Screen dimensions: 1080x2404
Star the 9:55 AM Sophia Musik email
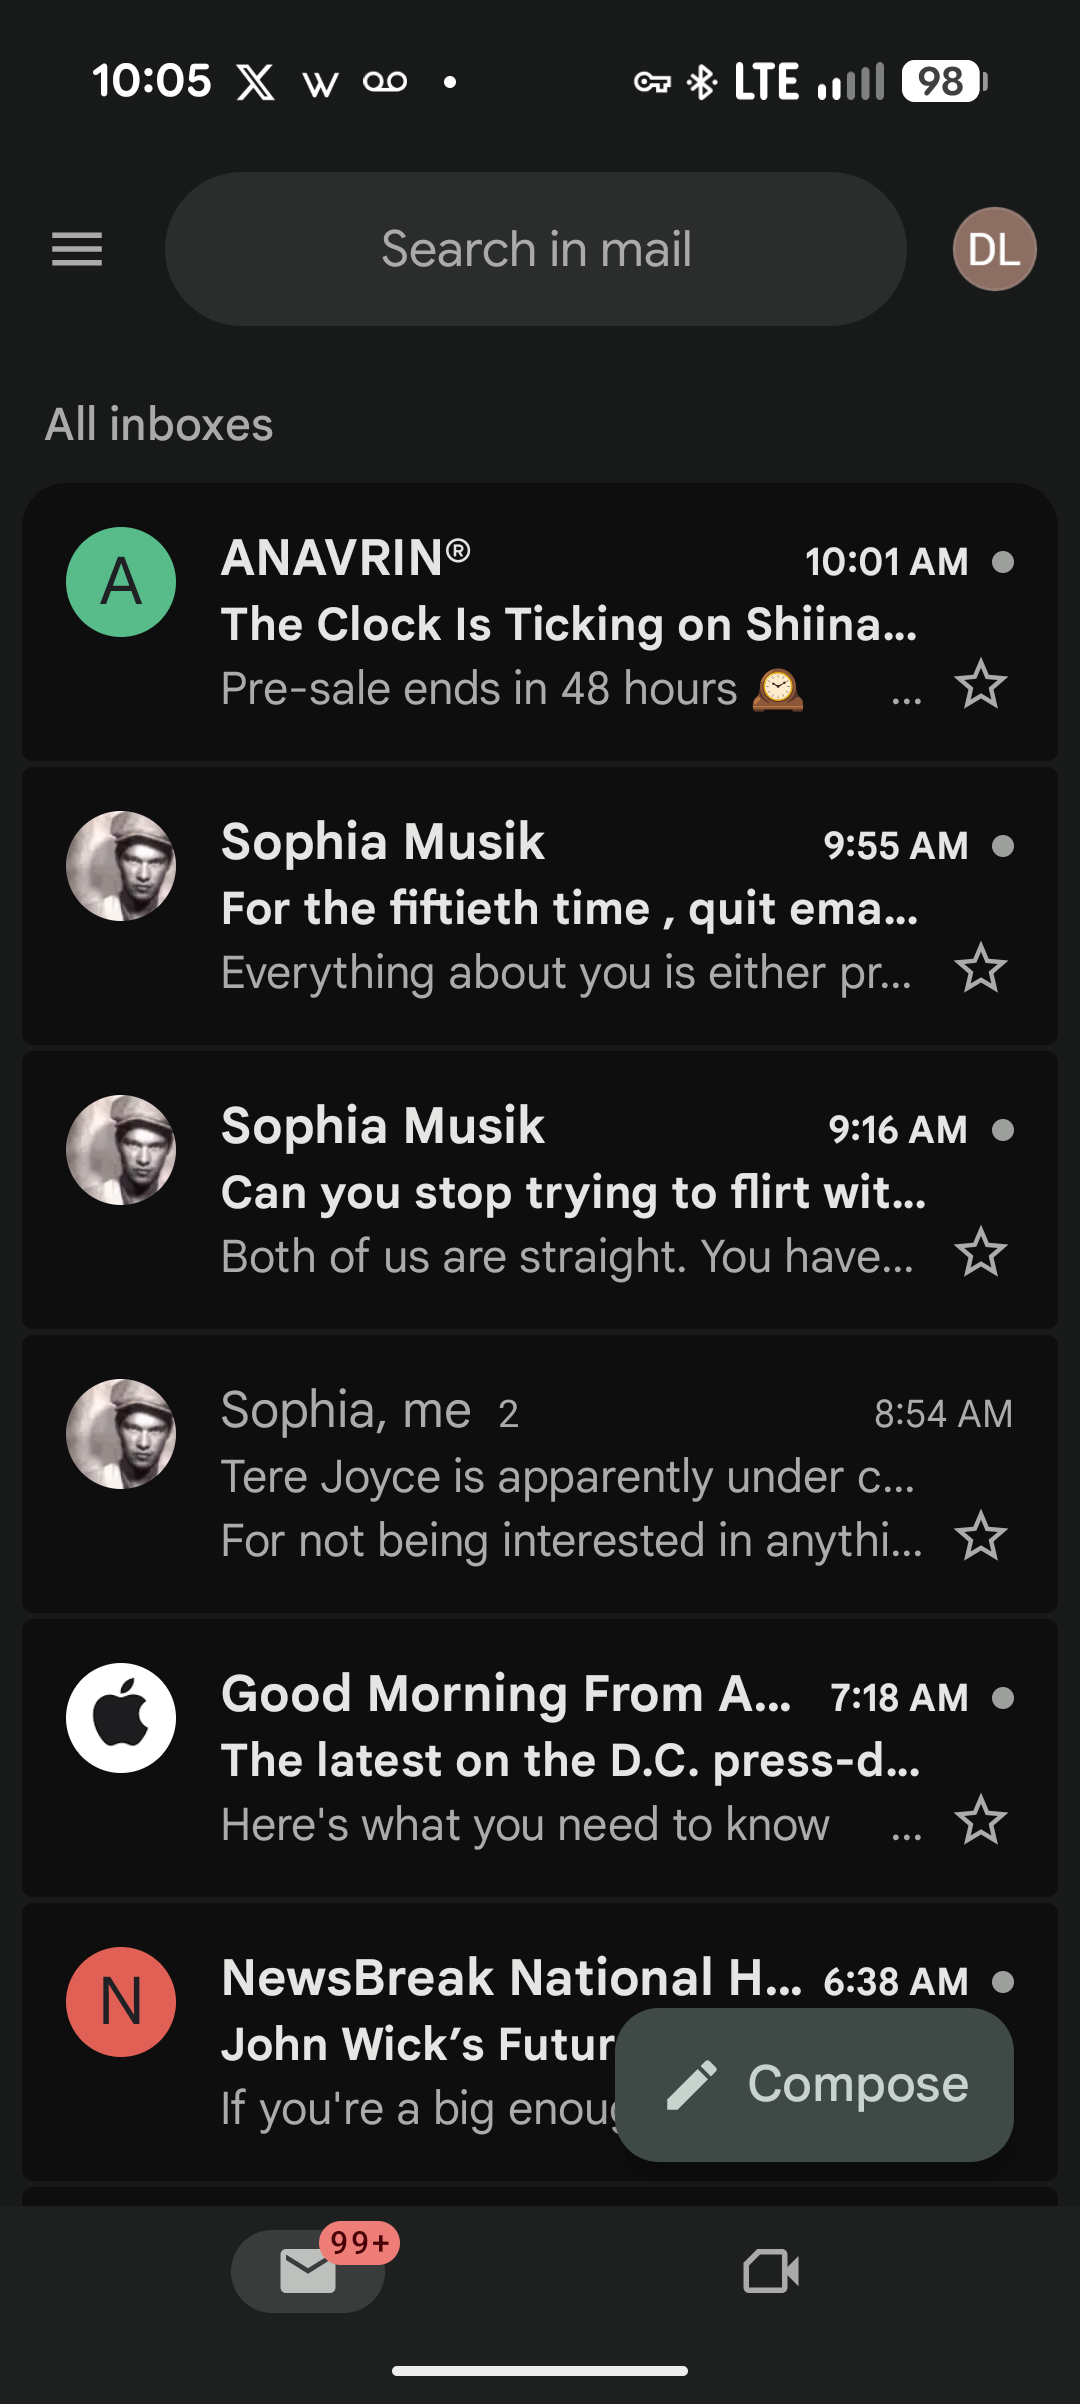980,969
